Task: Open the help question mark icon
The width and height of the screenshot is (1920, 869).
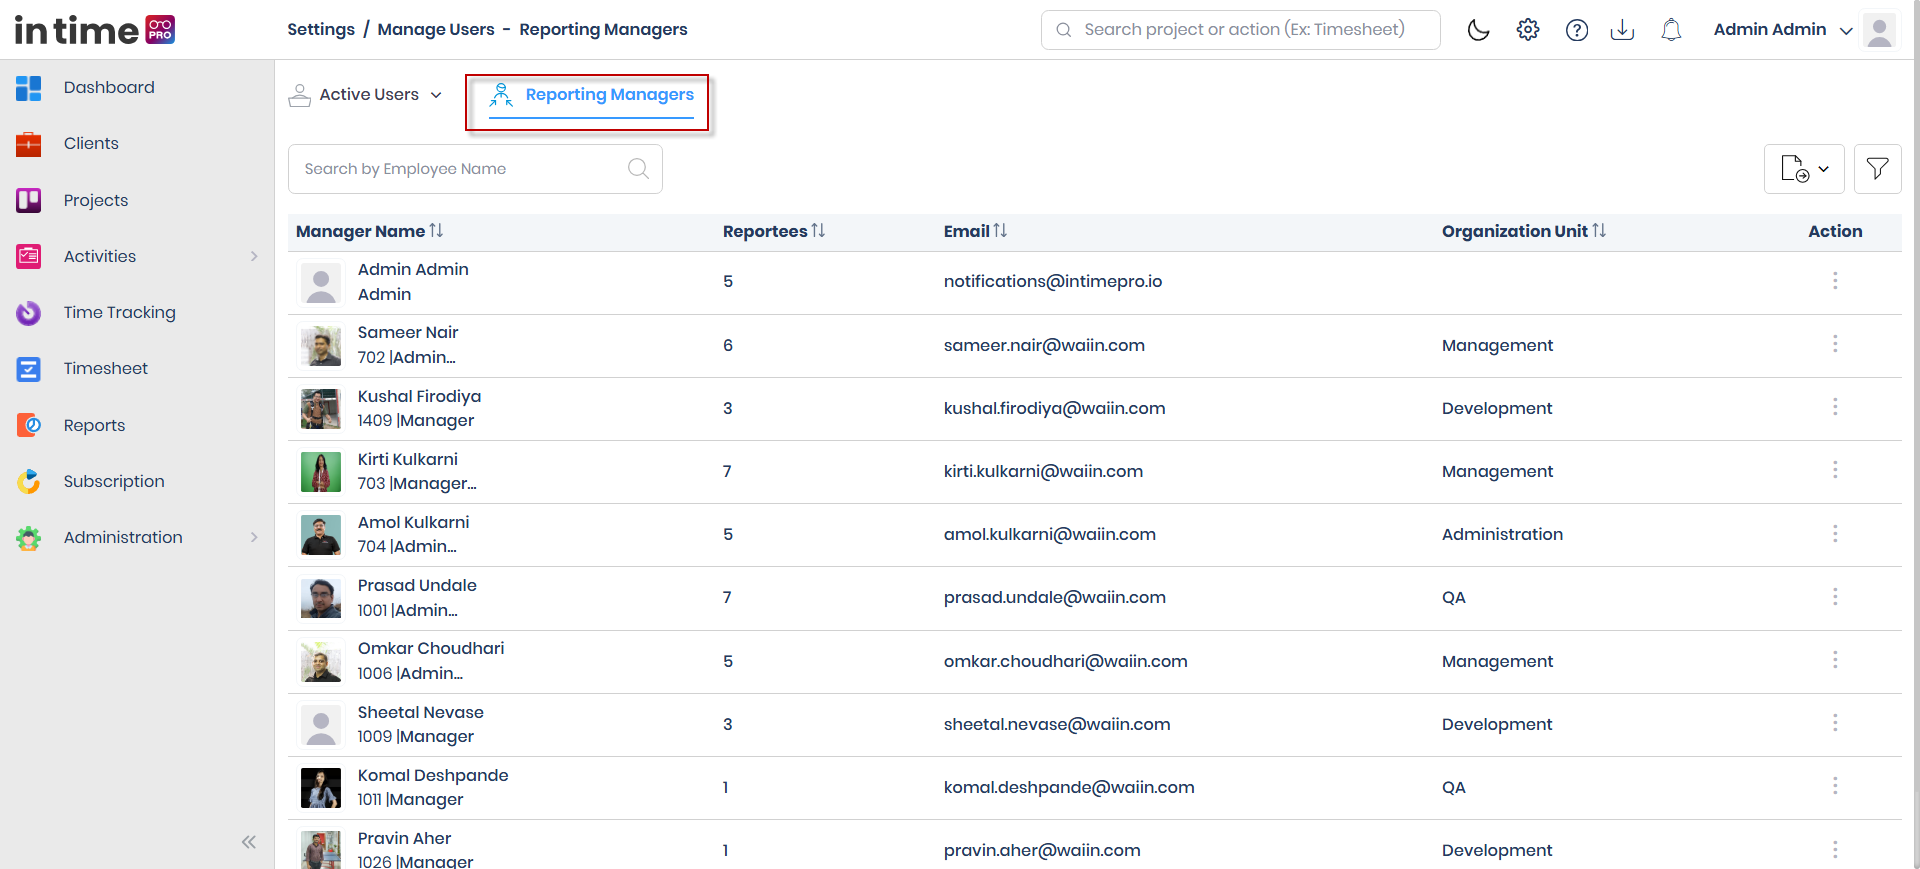Action: pos(1577,30)
